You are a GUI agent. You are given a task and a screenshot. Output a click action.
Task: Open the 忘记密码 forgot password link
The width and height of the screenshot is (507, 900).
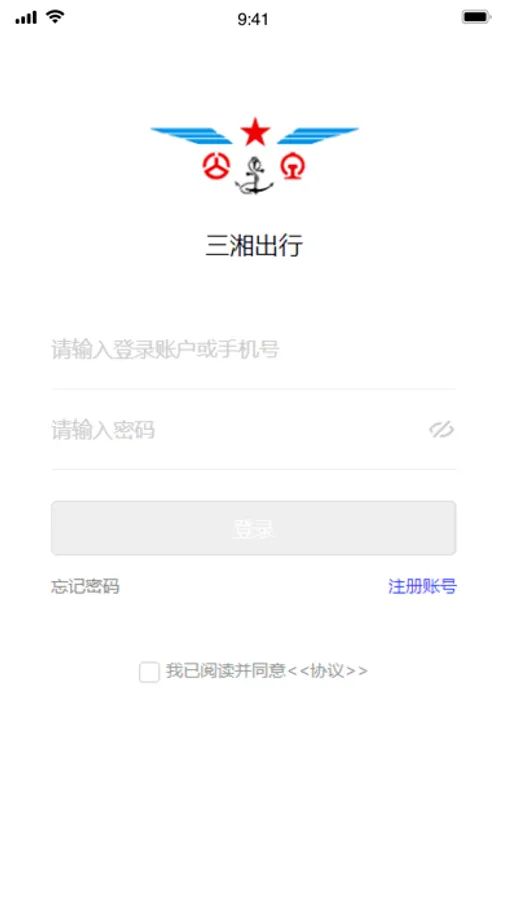coord(86,587)
